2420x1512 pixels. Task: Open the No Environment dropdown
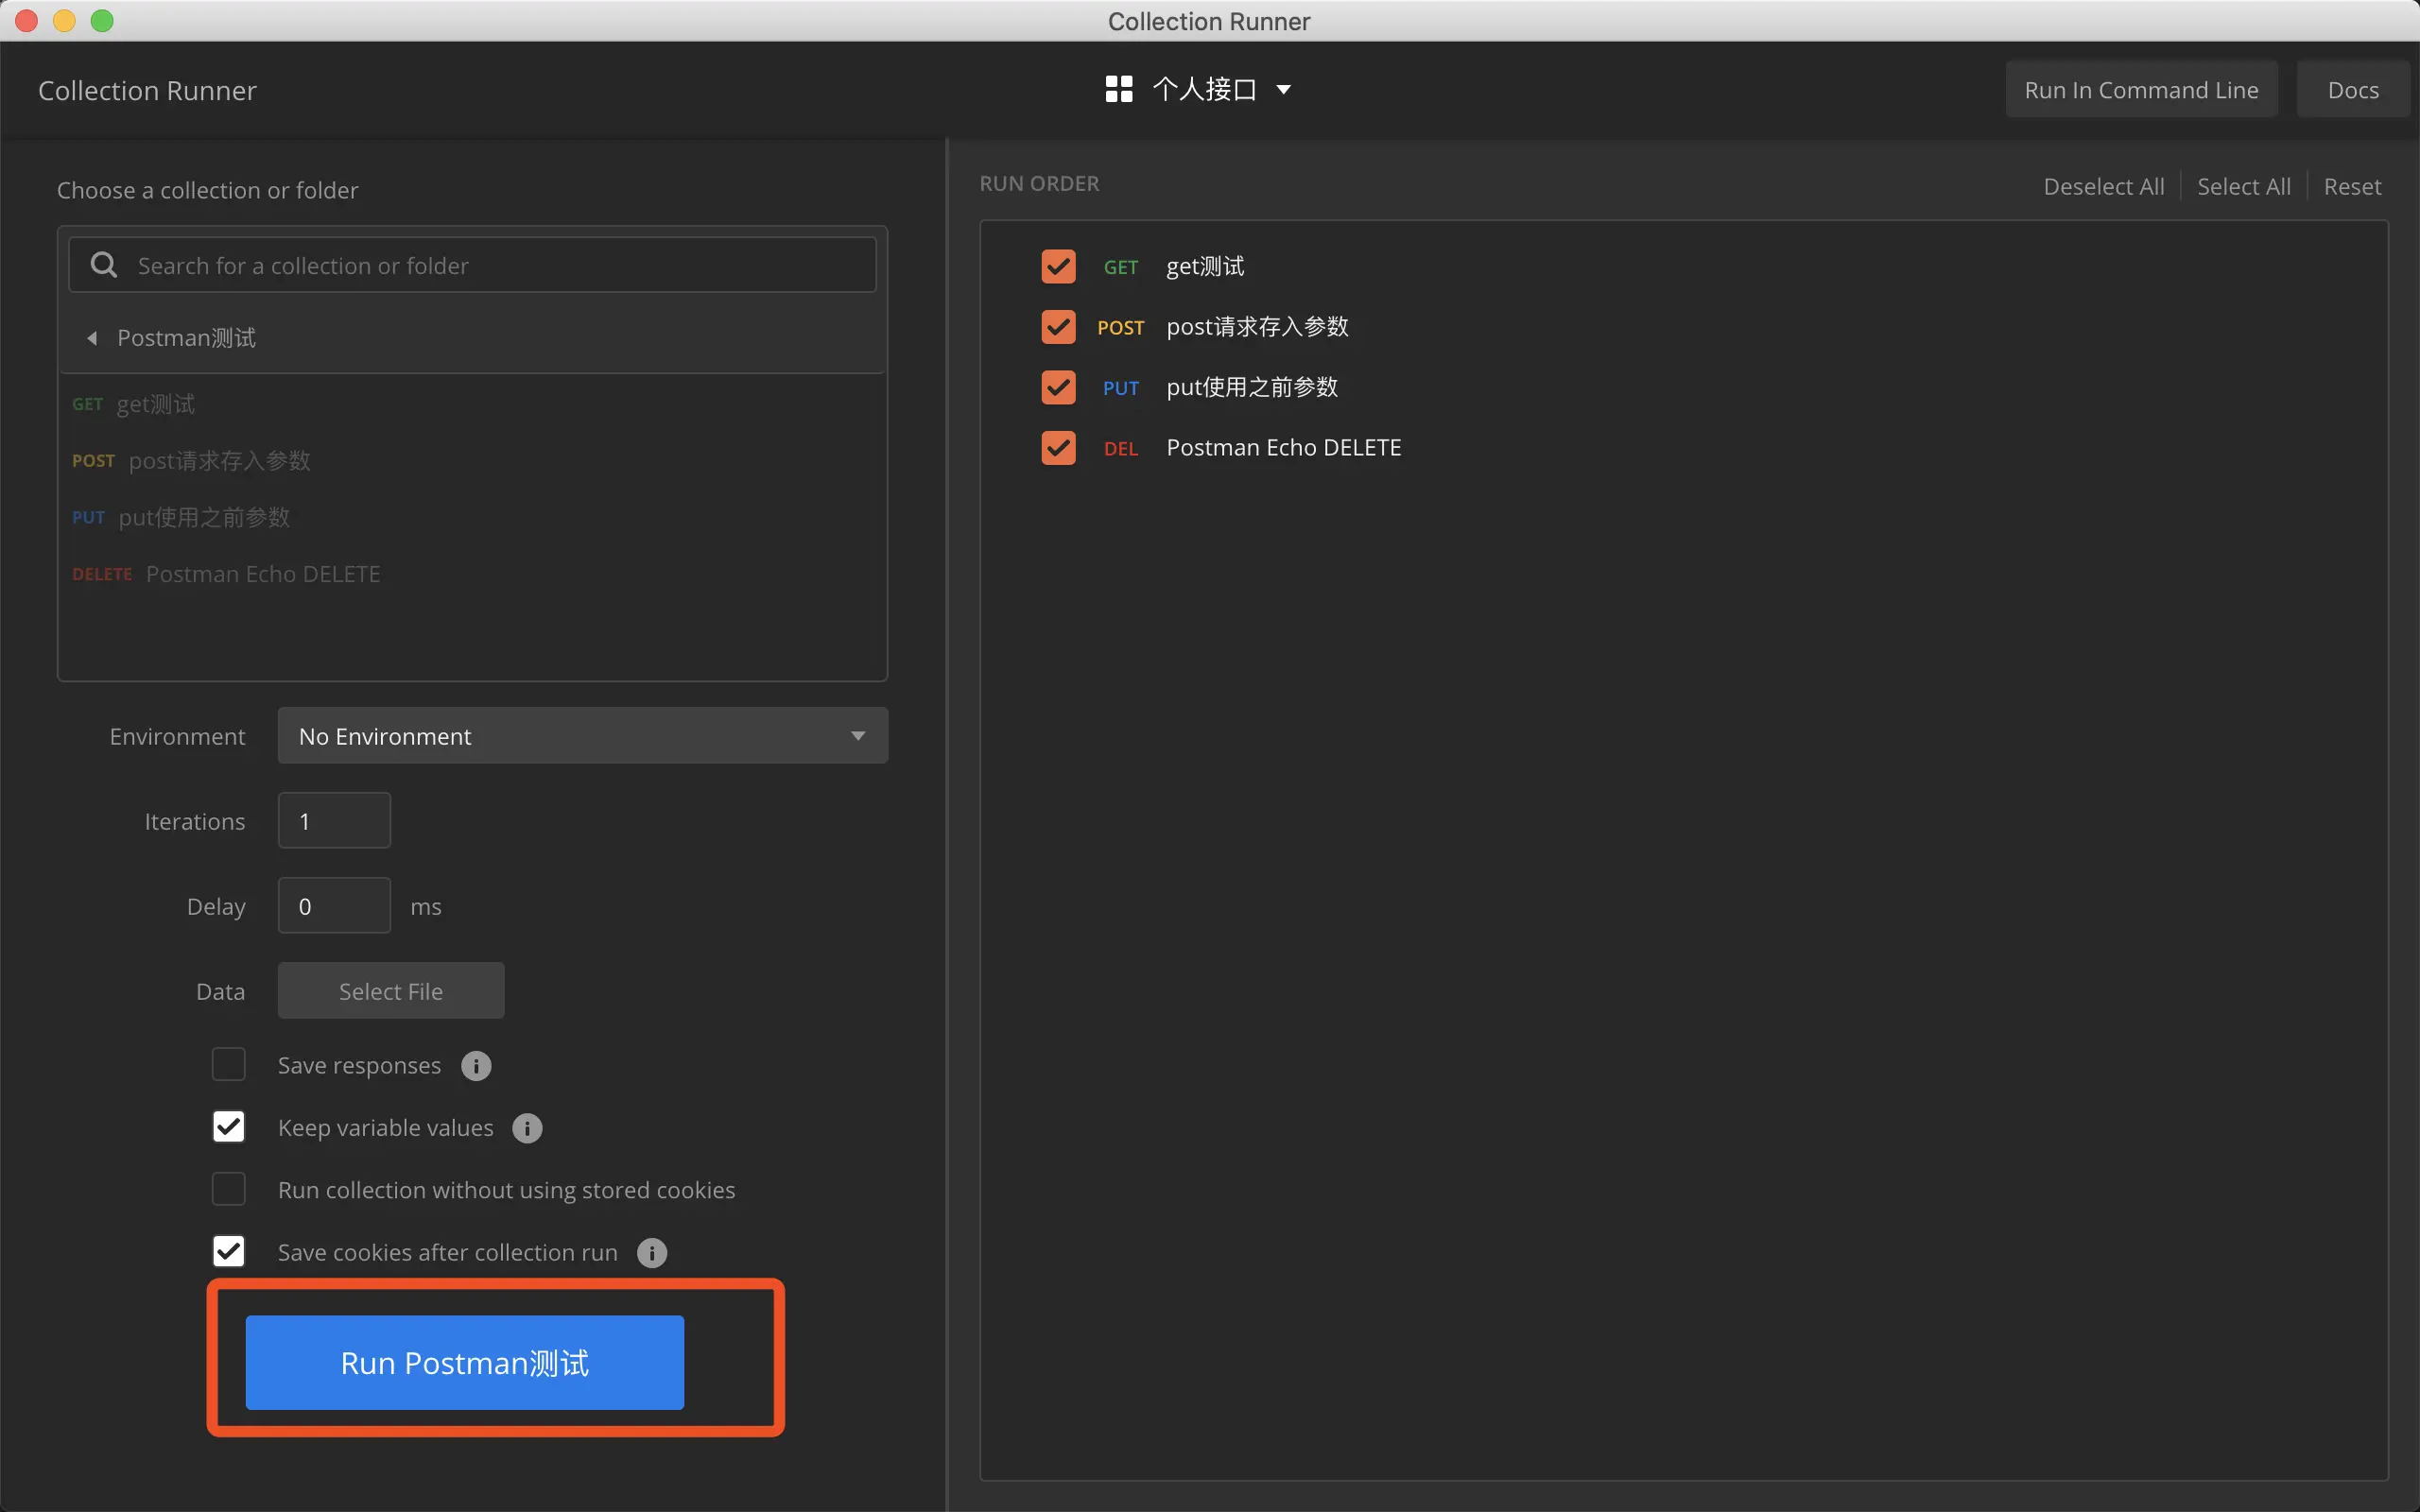[582, 736]
